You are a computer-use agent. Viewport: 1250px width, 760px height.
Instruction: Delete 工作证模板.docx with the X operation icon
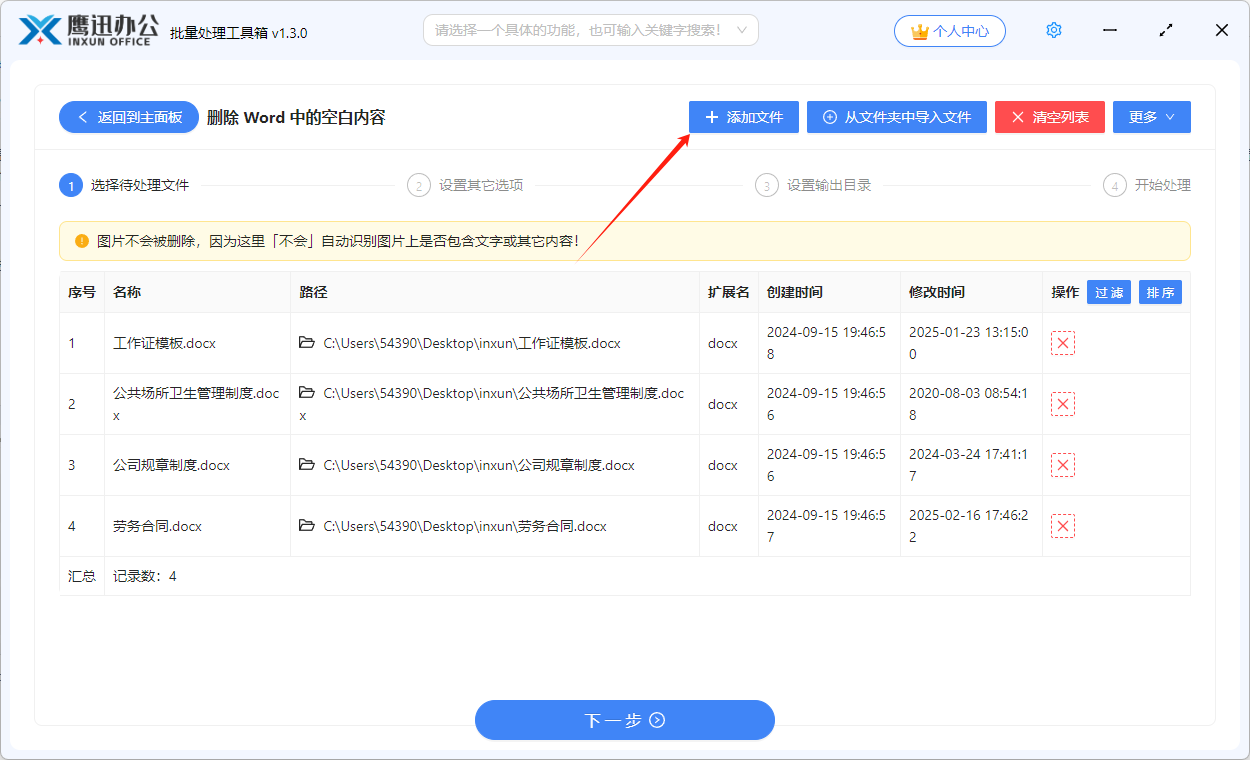[x=1062, y=342]
